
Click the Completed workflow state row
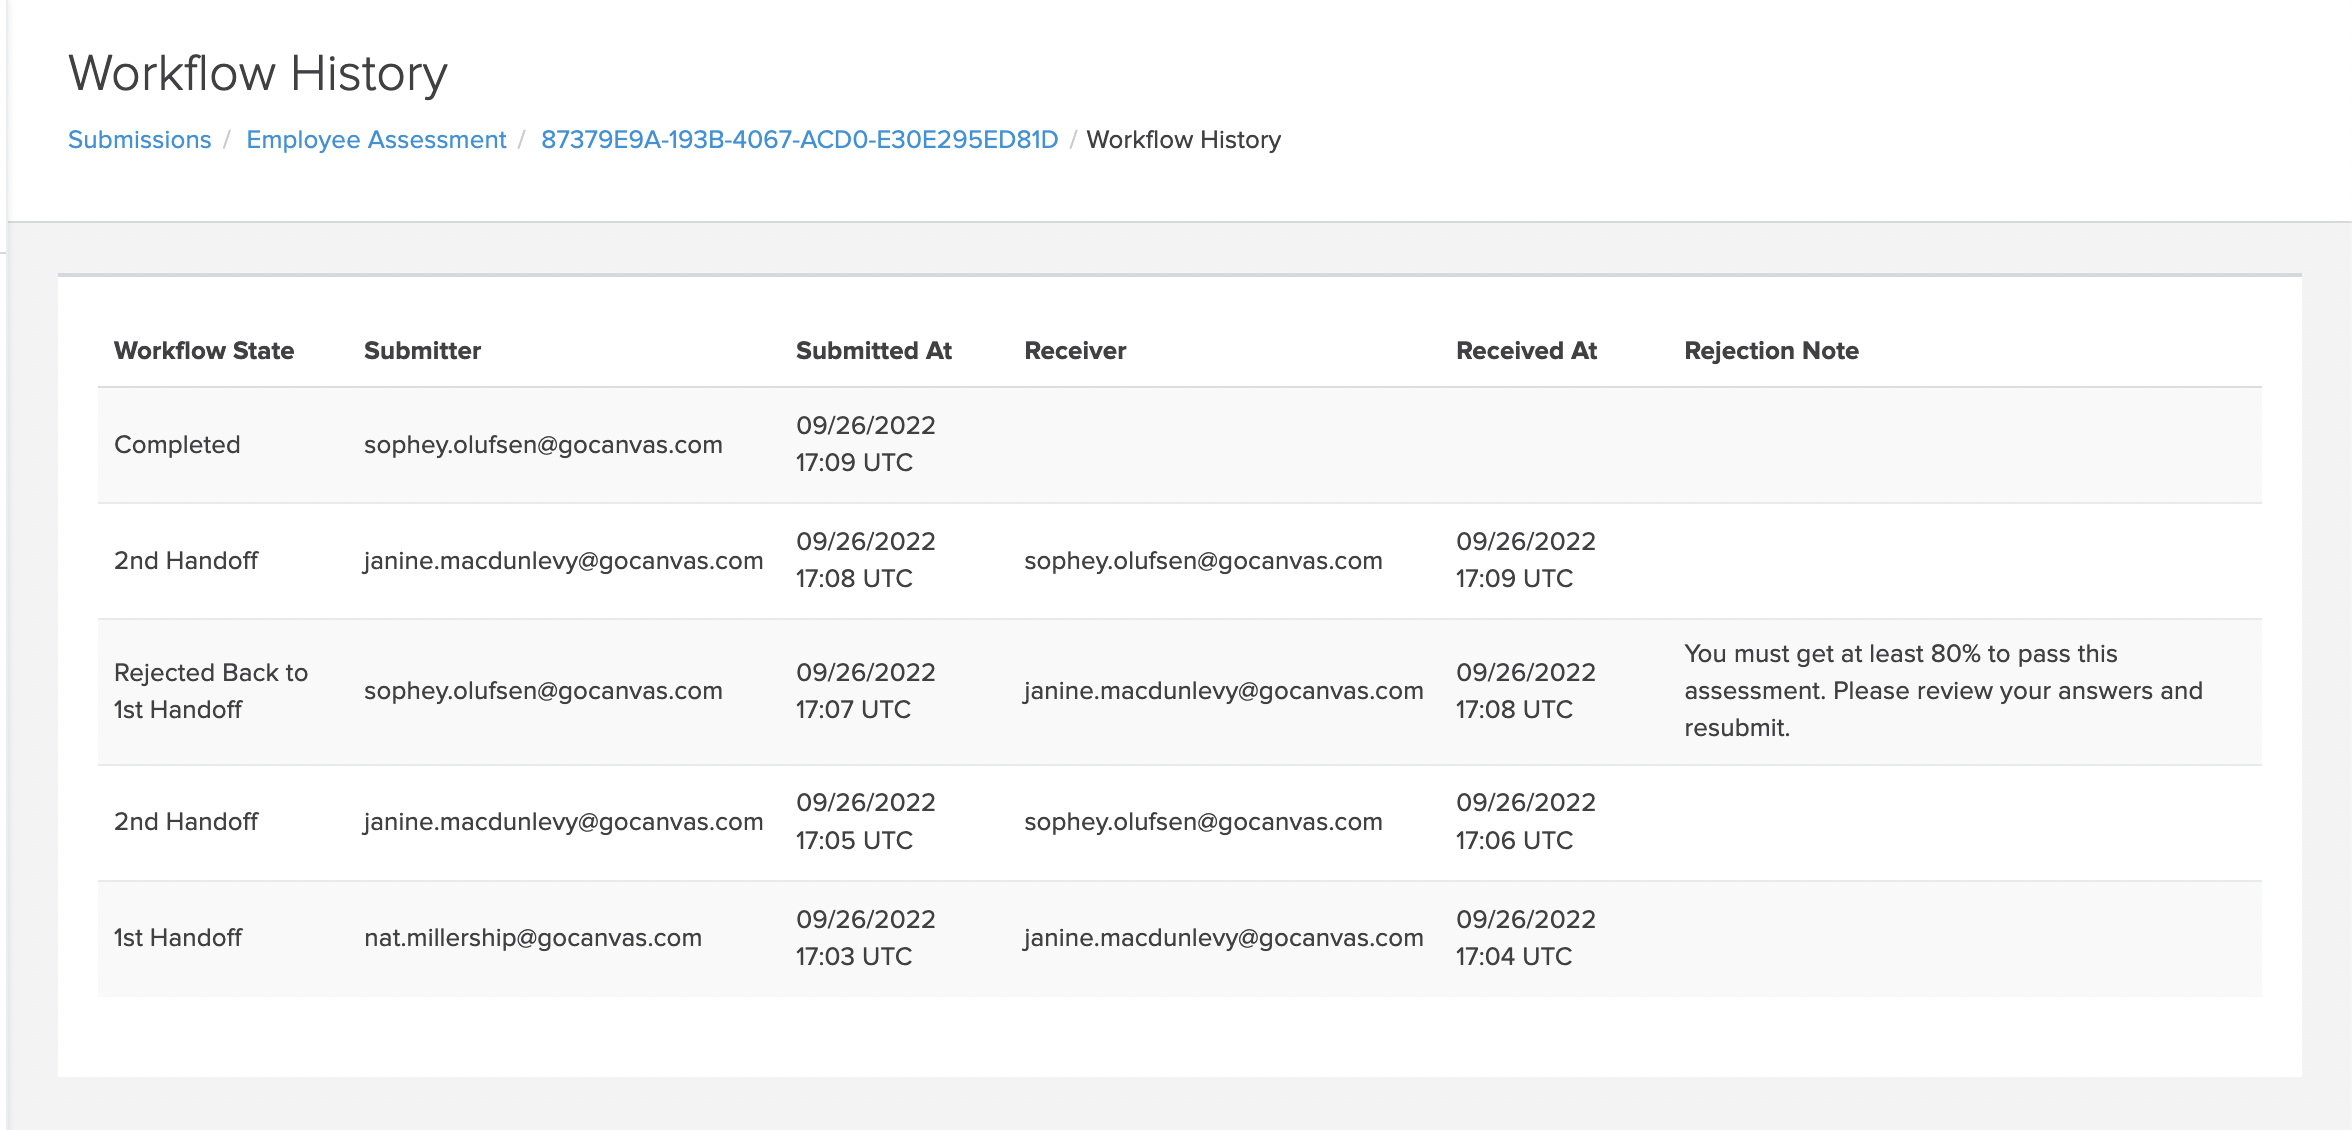pyautogui.click(x=177, y=444)
